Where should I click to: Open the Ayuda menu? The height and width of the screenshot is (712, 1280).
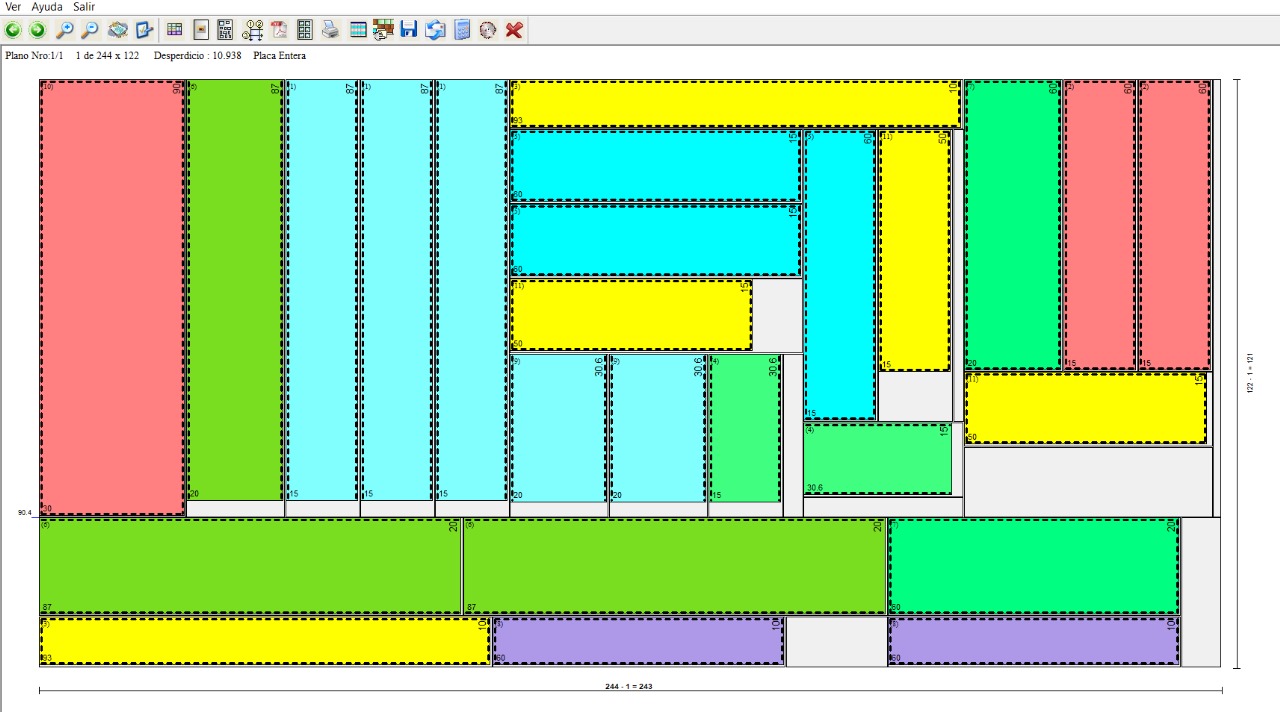pos(47,7)
